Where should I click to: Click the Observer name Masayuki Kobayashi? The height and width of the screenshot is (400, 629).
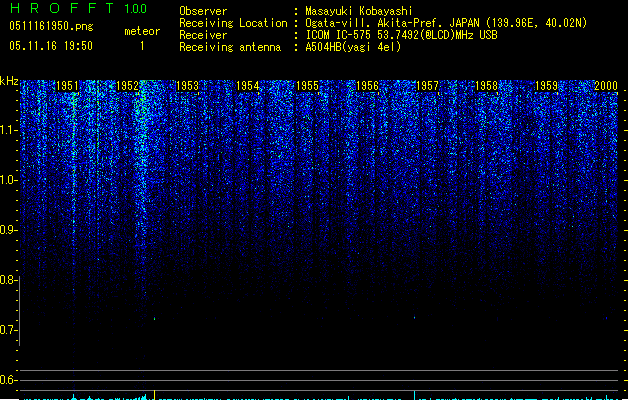359,11
